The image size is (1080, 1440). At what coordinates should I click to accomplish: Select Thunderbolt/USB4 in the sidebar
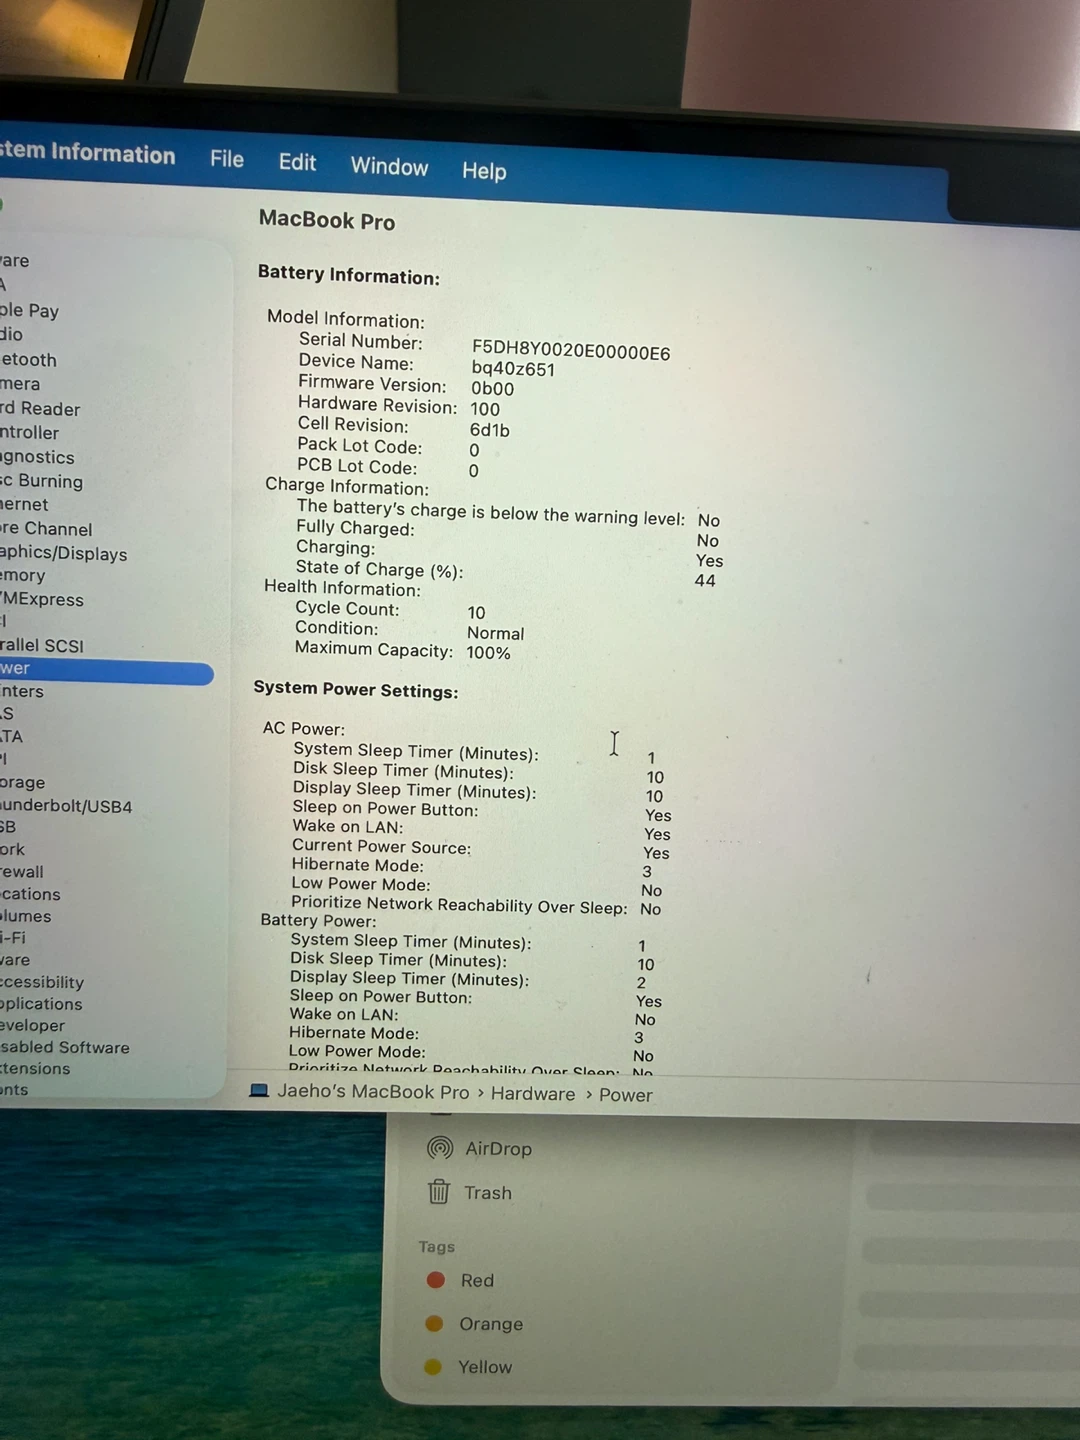pyautogui.click(x=66, y=806)
